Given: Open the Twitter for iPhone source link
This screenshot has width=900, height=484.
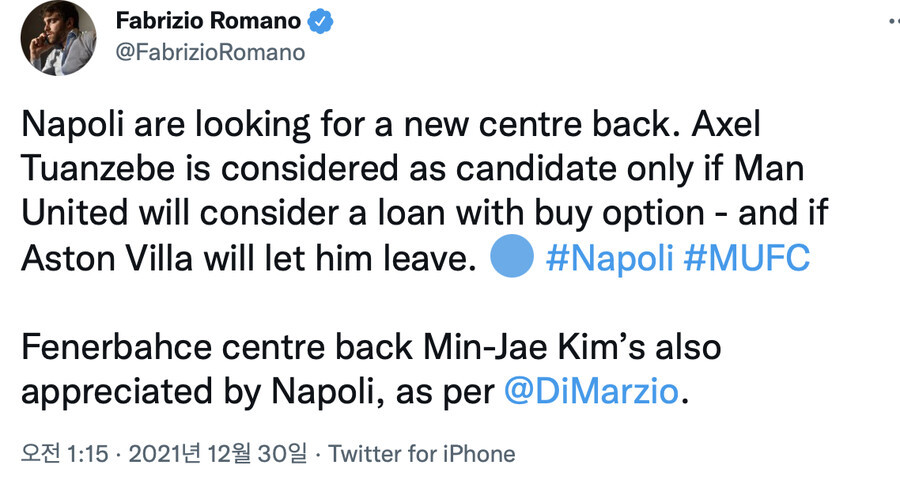Looking at the screenshot, I should click(422, 454).
